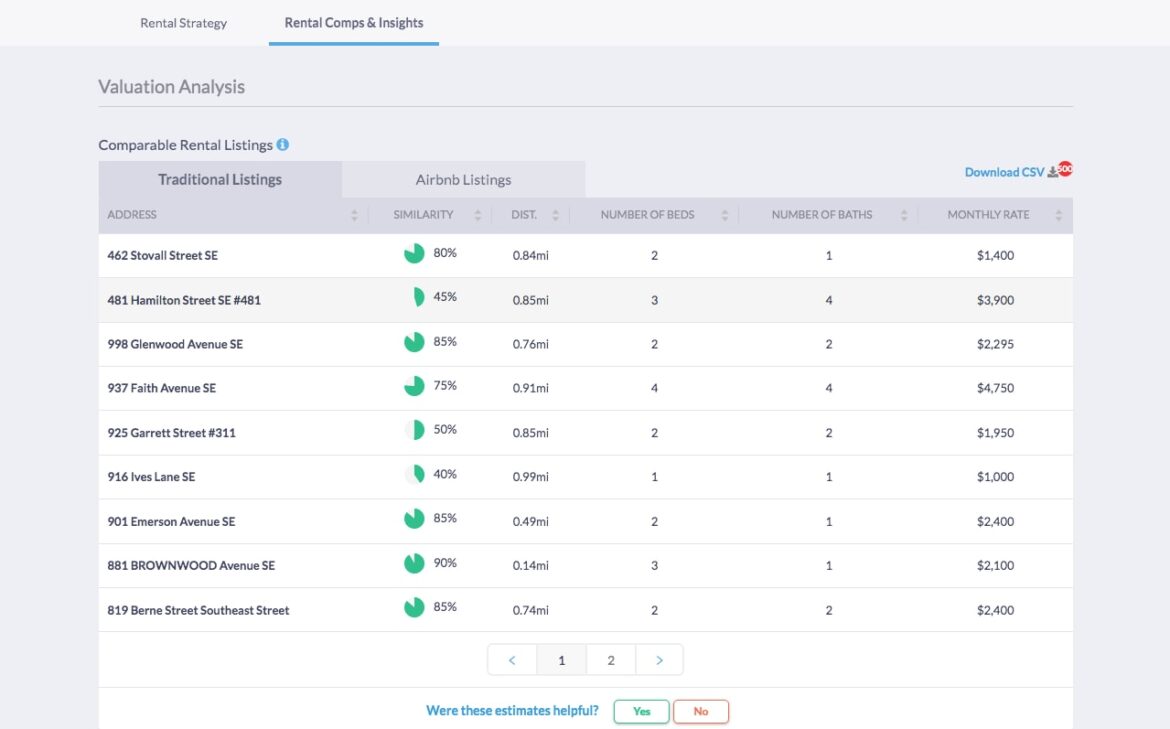1170x729 pixels.
Task: Click Yes for estimates helpful
Action: (x=641, y=711)
